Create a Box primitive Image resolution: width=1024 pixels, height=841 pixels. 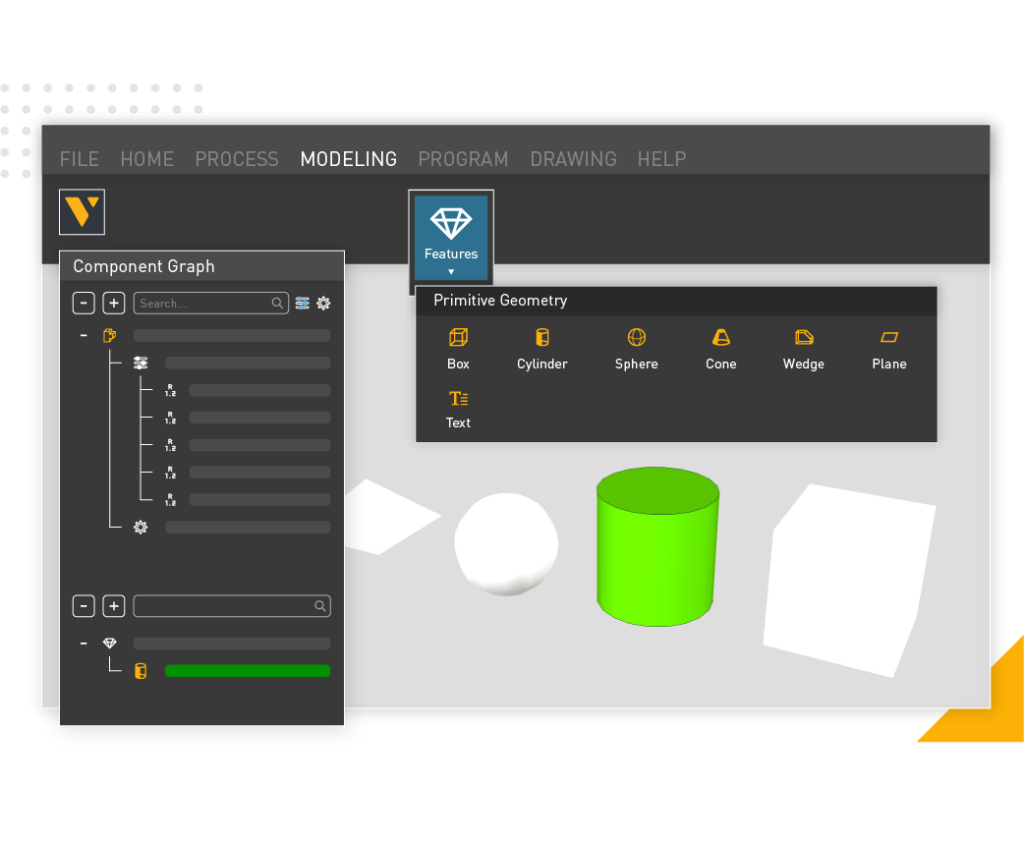click(458, 349)
